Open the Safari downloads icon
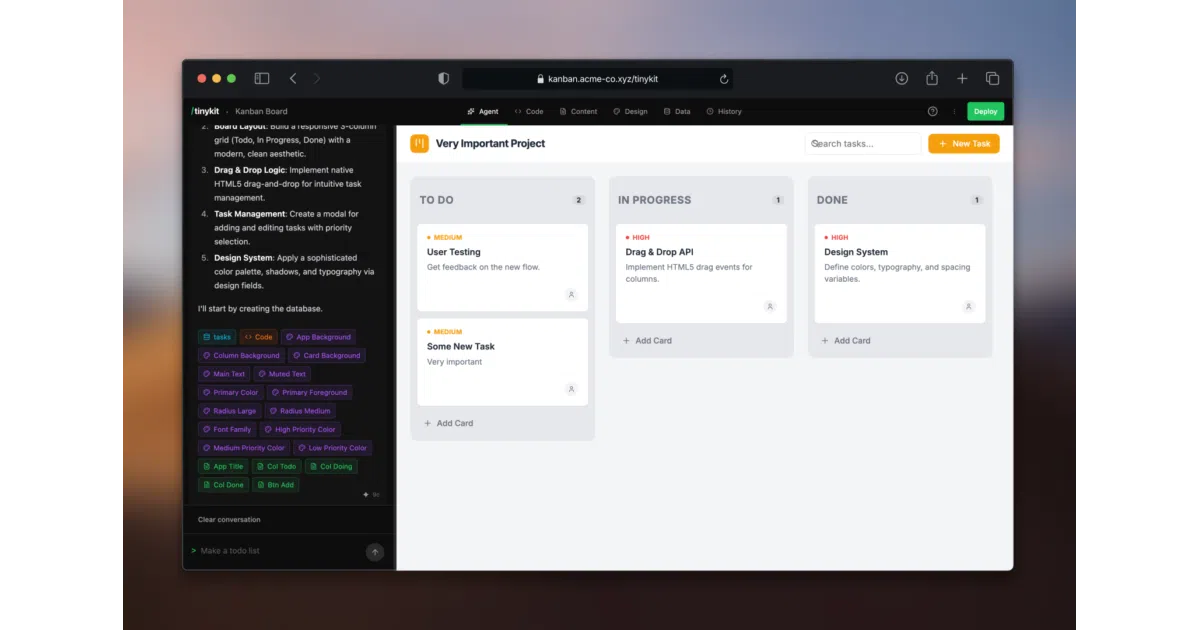The width and height of the screenshot is (1200, 630). 901,78
